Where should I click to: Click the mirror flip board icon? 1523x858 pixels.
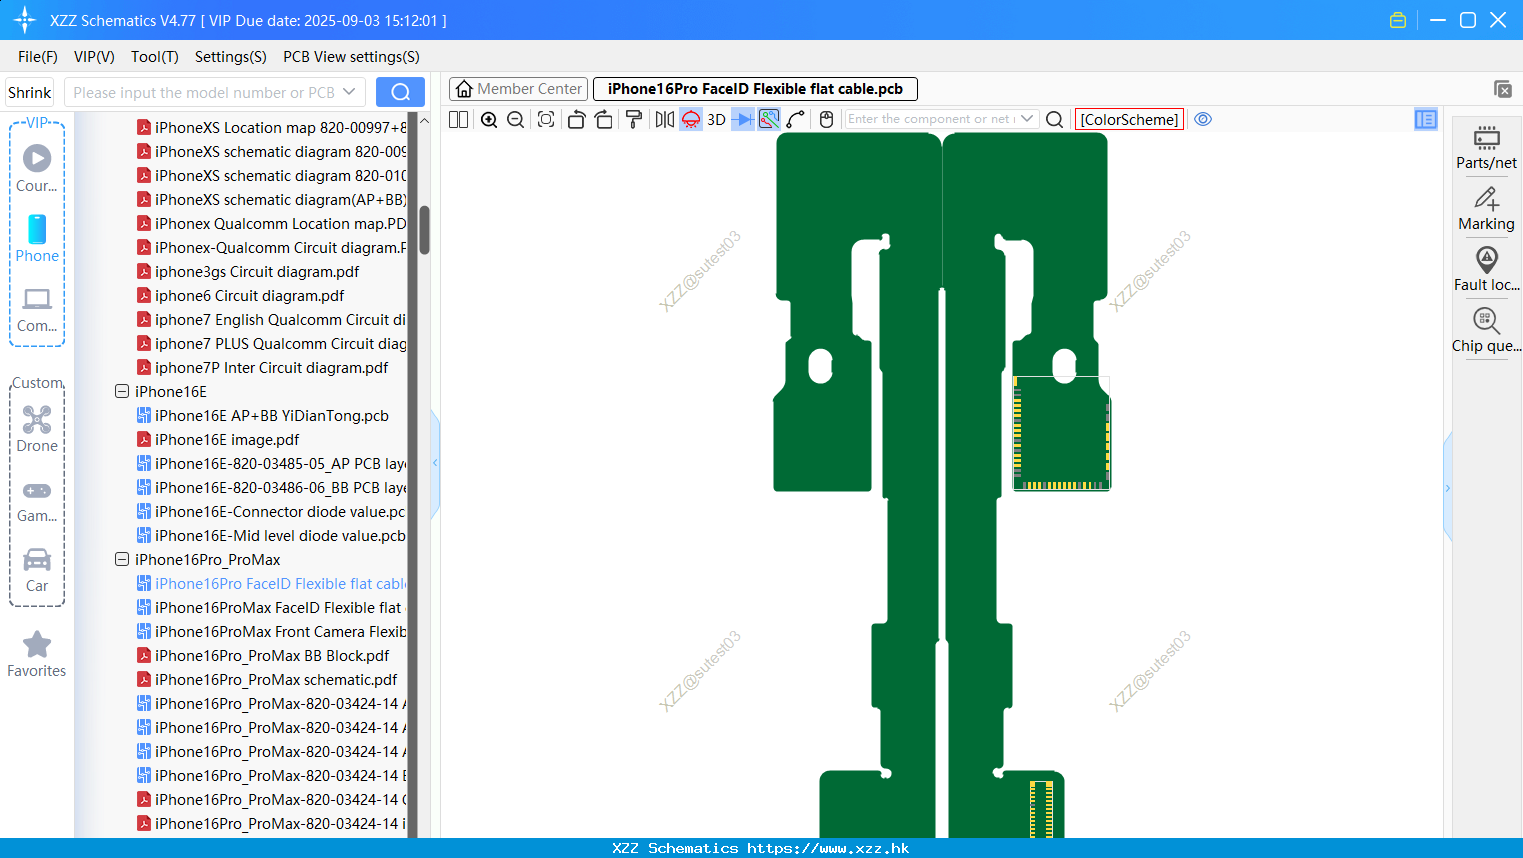[x=665, y=119]
